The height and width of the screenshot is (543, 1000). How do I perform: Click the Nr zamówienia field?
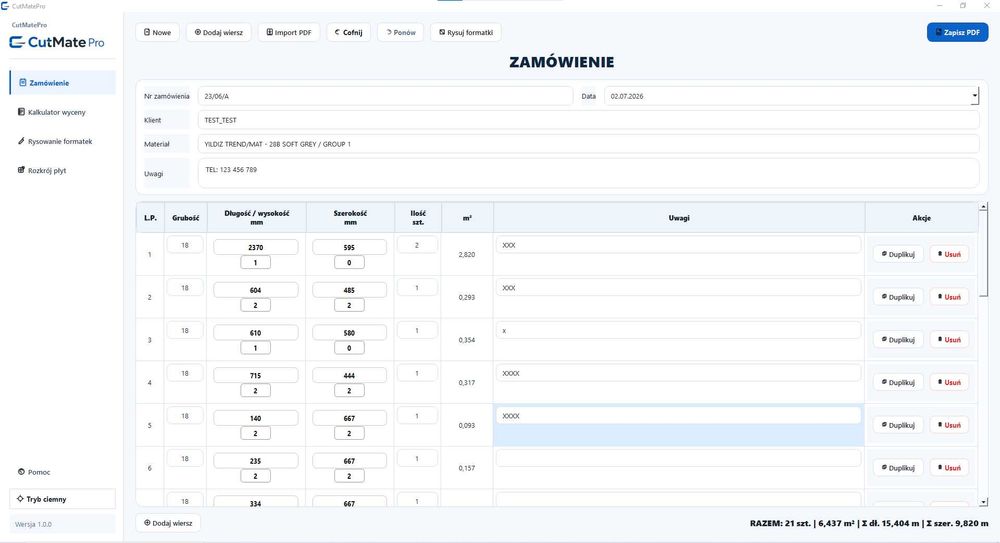click(x=385, y=96)
